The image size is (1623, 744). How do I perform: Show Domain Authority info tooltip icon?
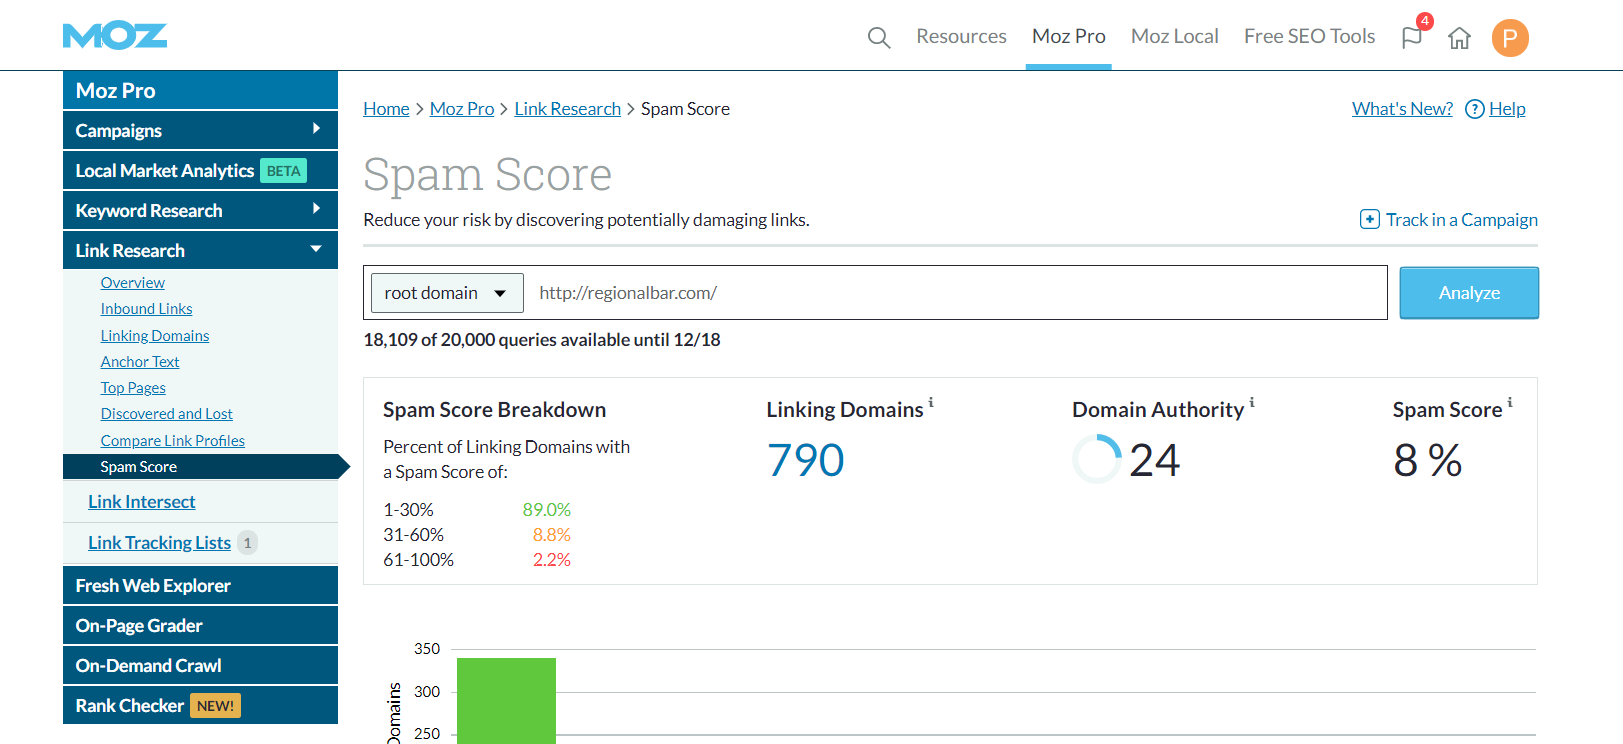1252,403
